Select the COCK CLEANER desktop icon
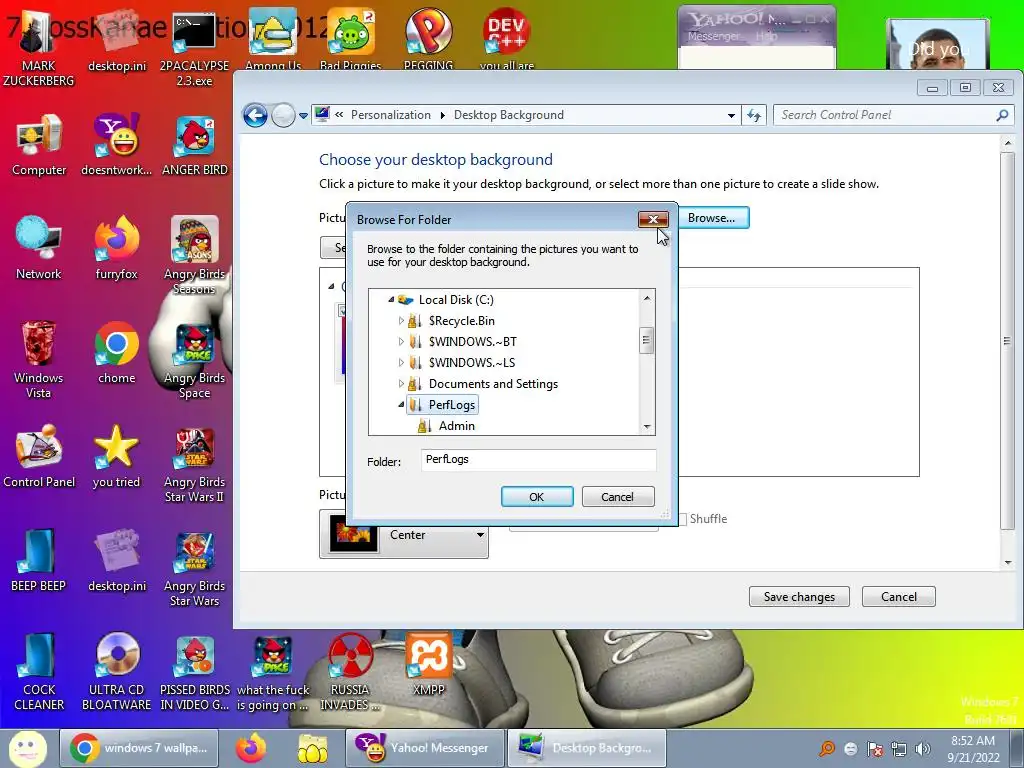1024x768 pixels. tap(39, 672)
